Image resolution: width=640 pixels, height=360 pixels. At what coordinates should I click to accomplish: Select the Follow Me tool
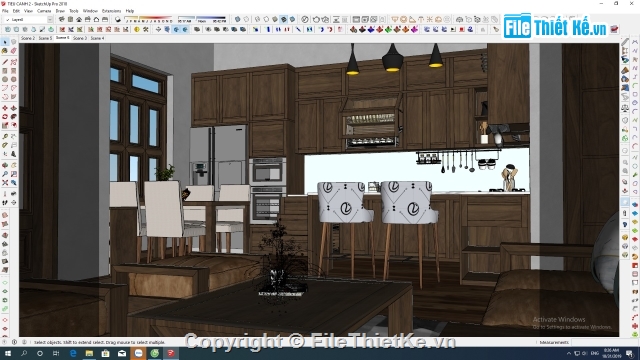point(13,117)
